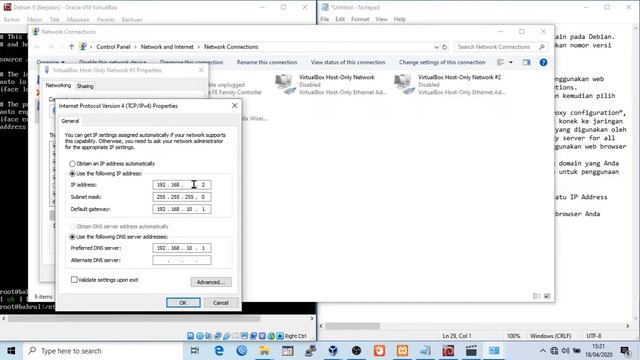The image size is (640, 360).
Task: Open XAMPP icon on taskbar
Action: [402, 351]
